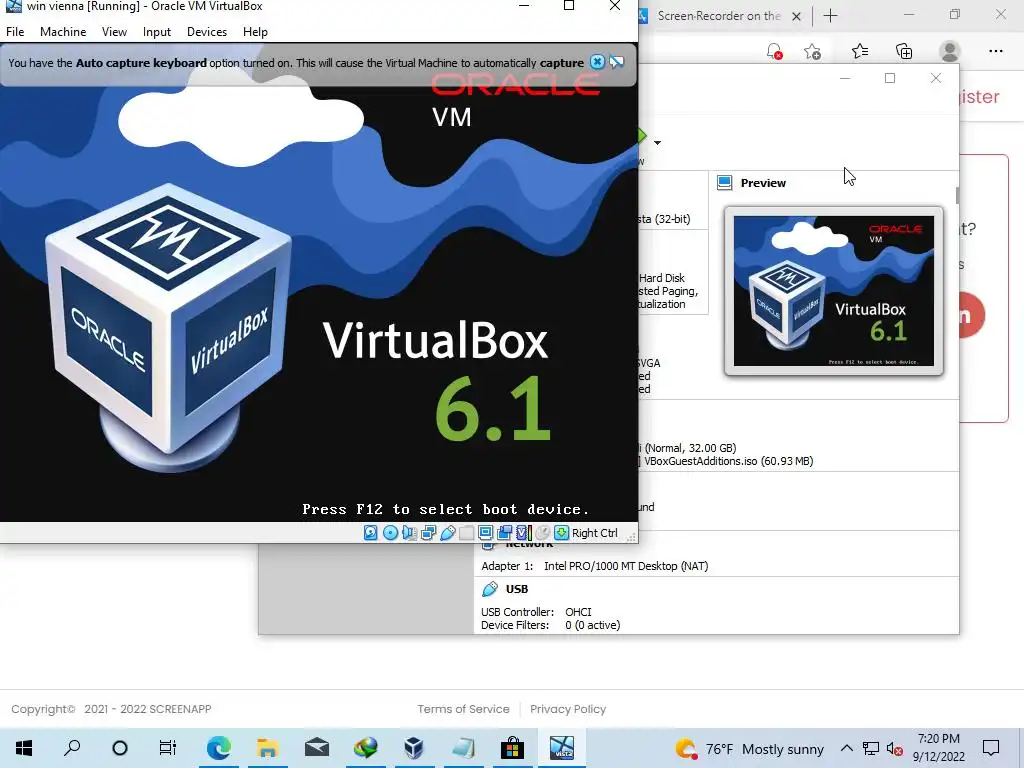Open the File menu of the VM window
This screenshot has height=768, width=1024.
(x=15, y=31)
